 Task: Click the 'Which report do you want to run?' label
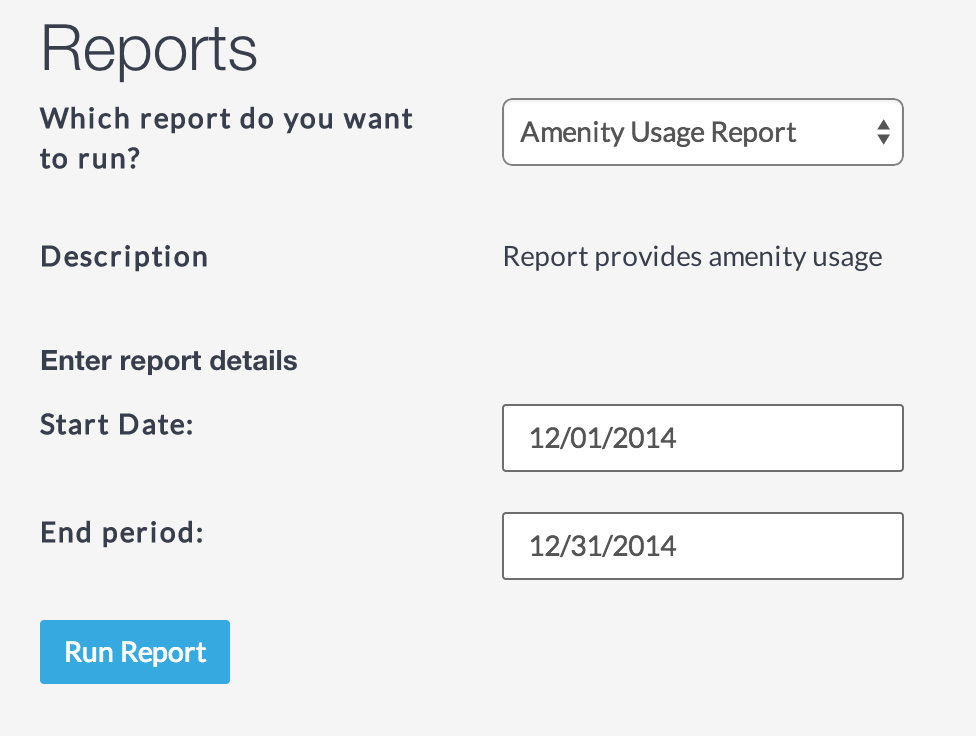pos(226,138)
